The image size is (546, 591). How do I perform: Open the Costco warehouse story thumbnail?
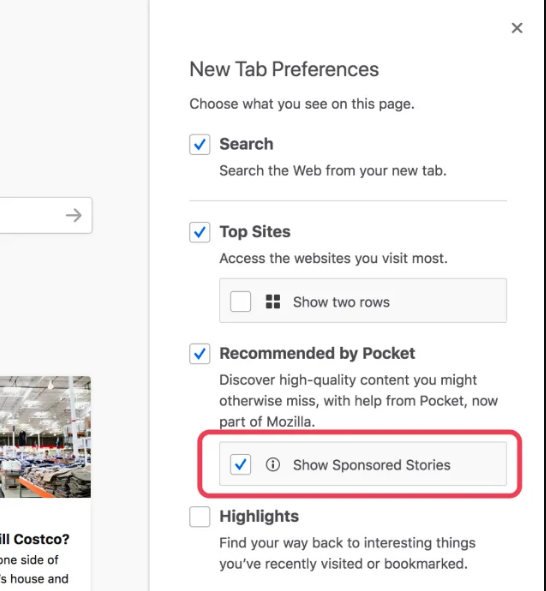point(45,437)
